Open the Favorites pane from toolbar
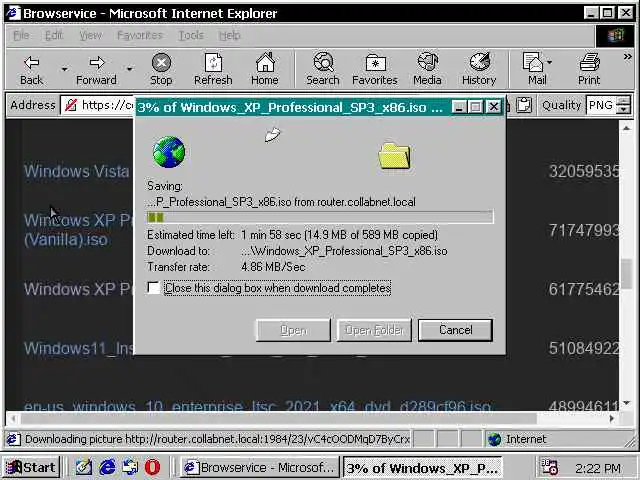The image size is (640, 480). click(375, 69)
